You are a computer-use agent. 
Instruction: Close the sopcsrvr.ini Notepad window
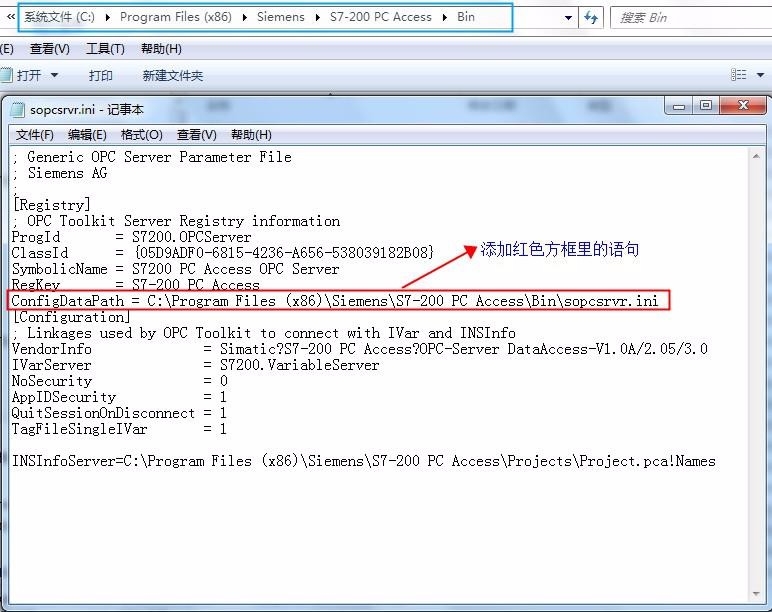pyautogui.click(x=743, y=105)
